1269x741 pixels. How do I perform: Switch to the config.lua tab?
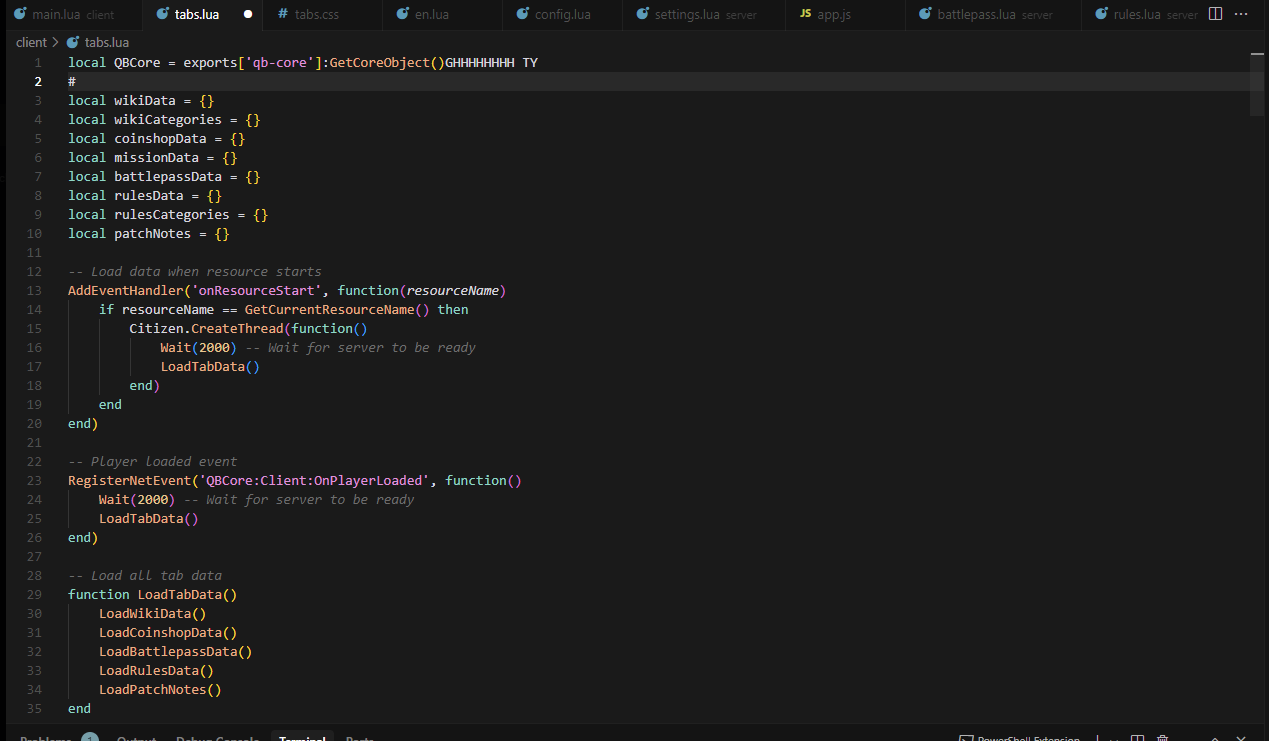tap(561, 14)
